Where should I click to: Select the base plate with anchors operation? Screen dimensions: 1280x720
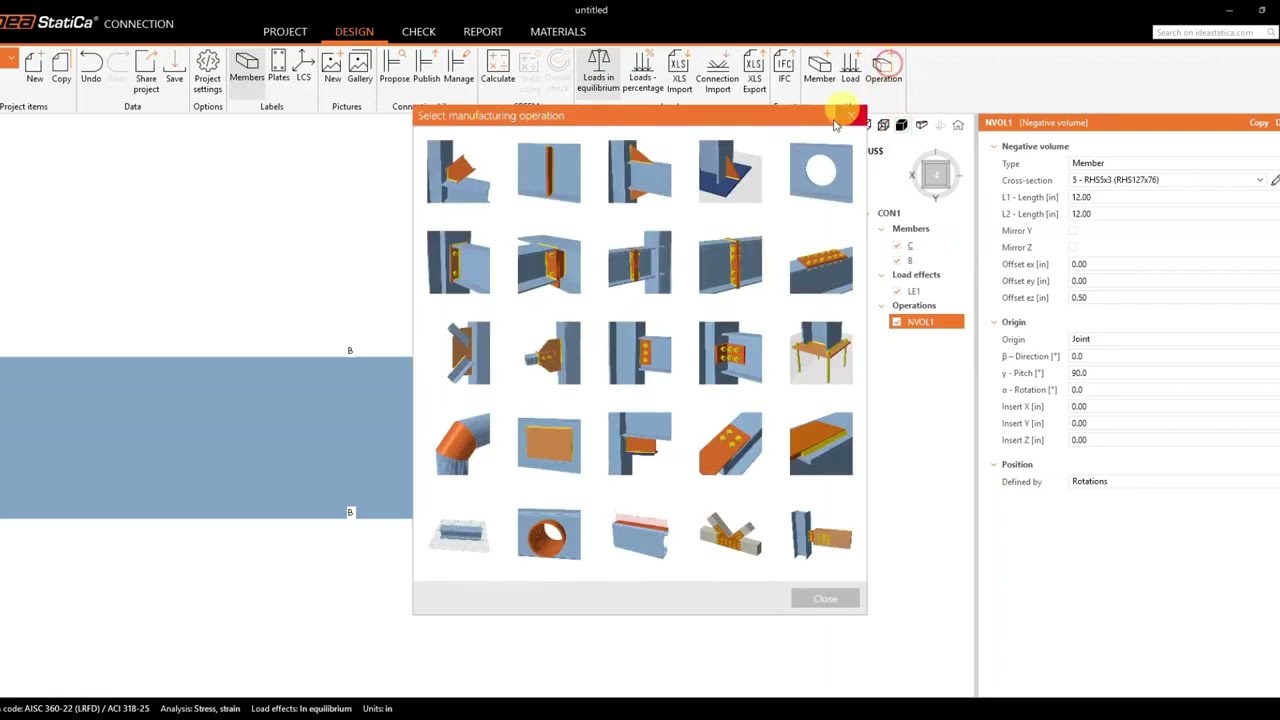tap(821, 353)
